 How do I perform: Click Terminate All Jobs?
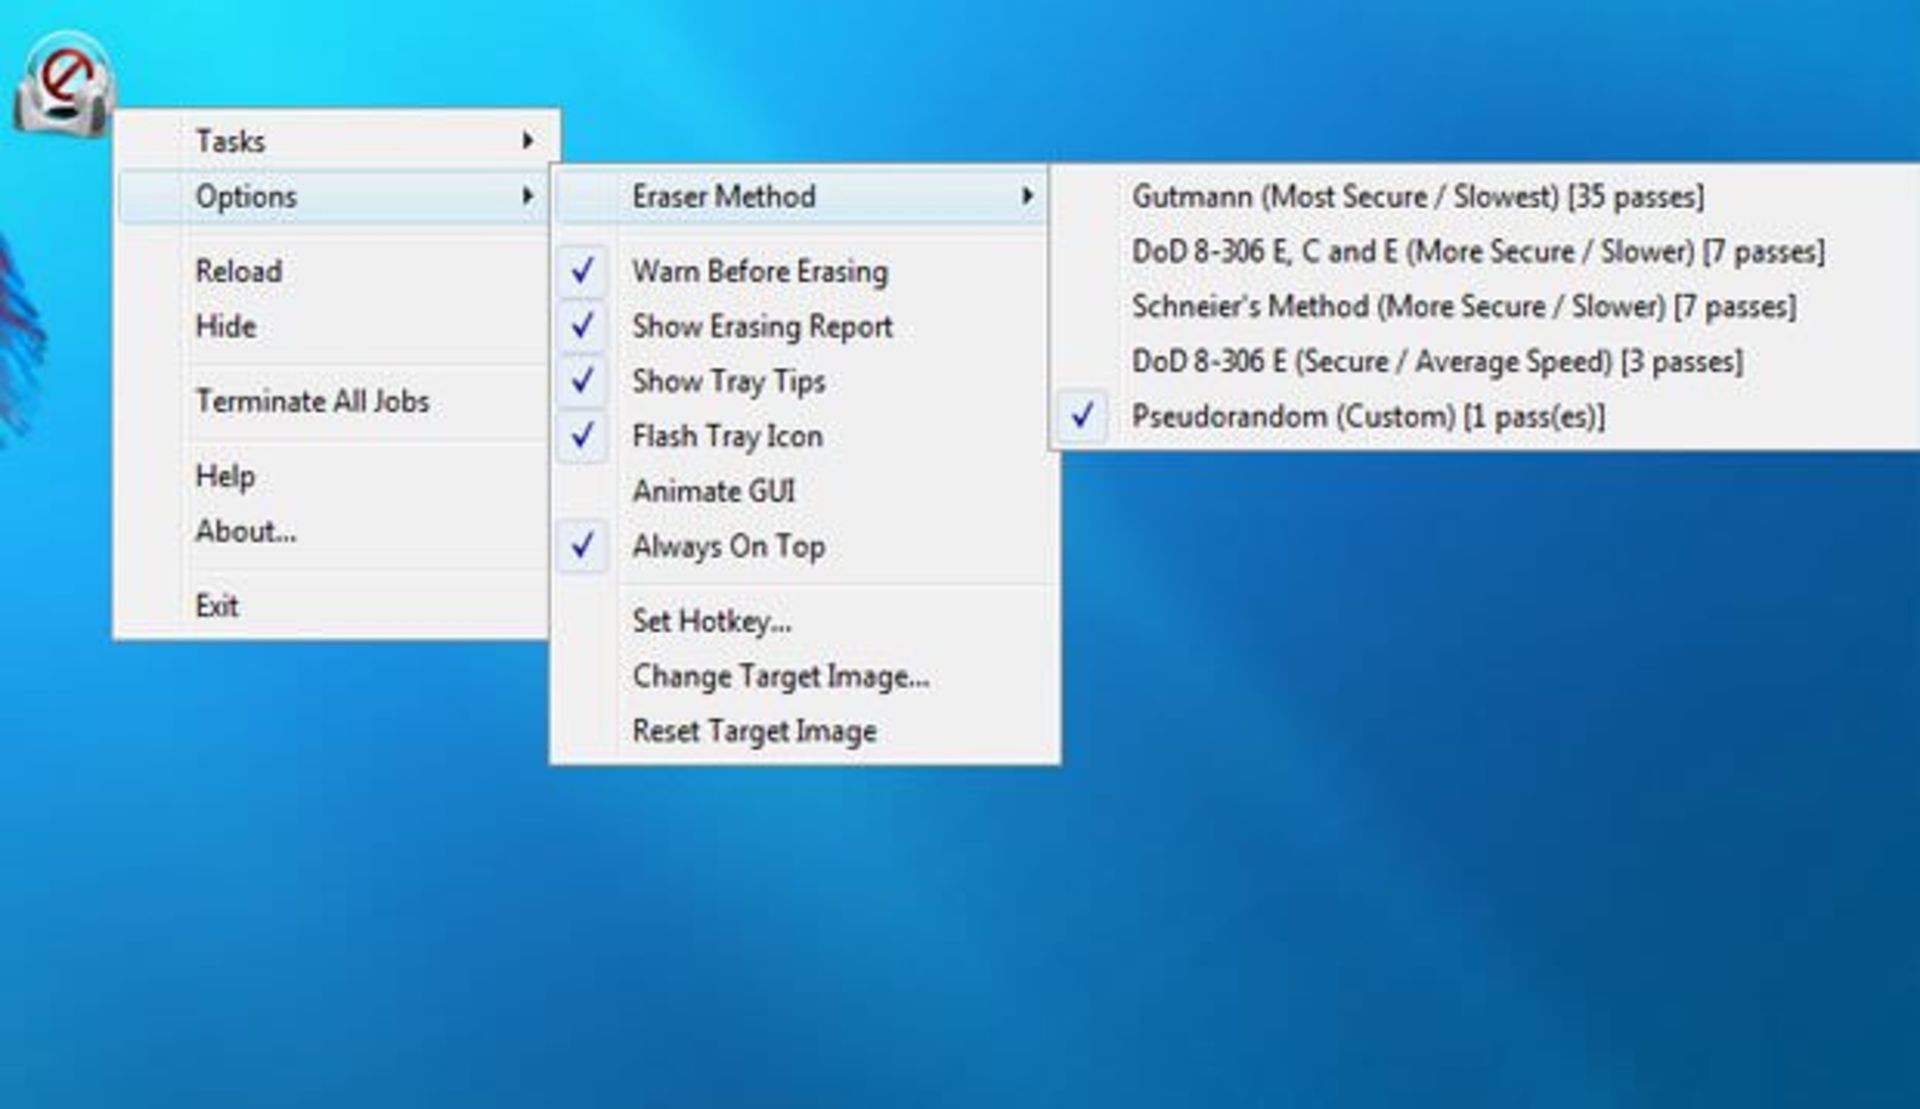[x=312, y=401]
